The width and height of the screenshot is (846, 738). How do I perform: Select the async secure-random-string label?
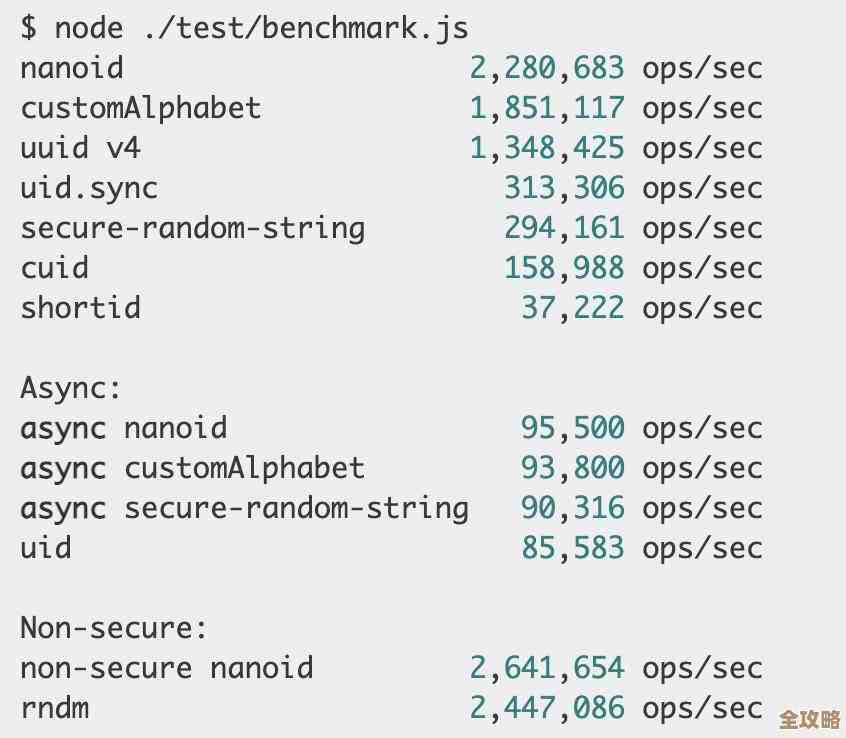244,508
